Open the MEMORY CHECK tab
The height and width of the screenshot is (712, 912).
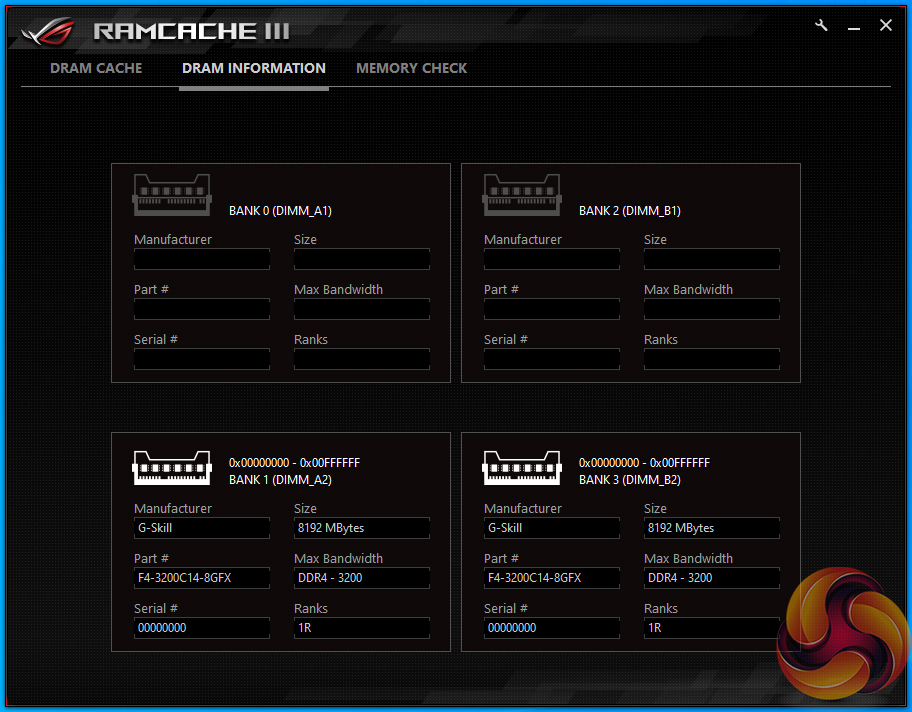(x=411, y=68)
